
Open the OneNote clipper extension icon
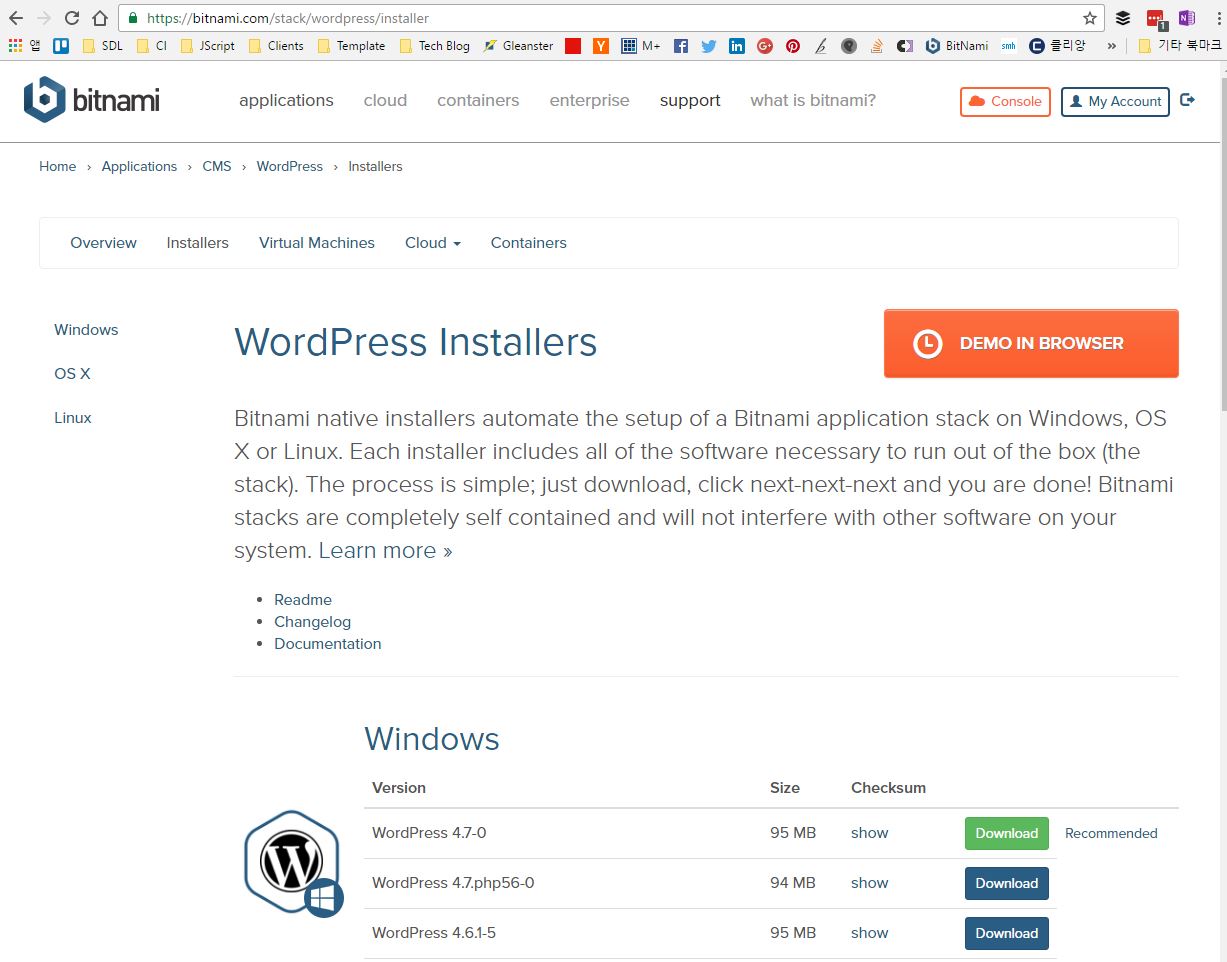(x=1186, y=18)
